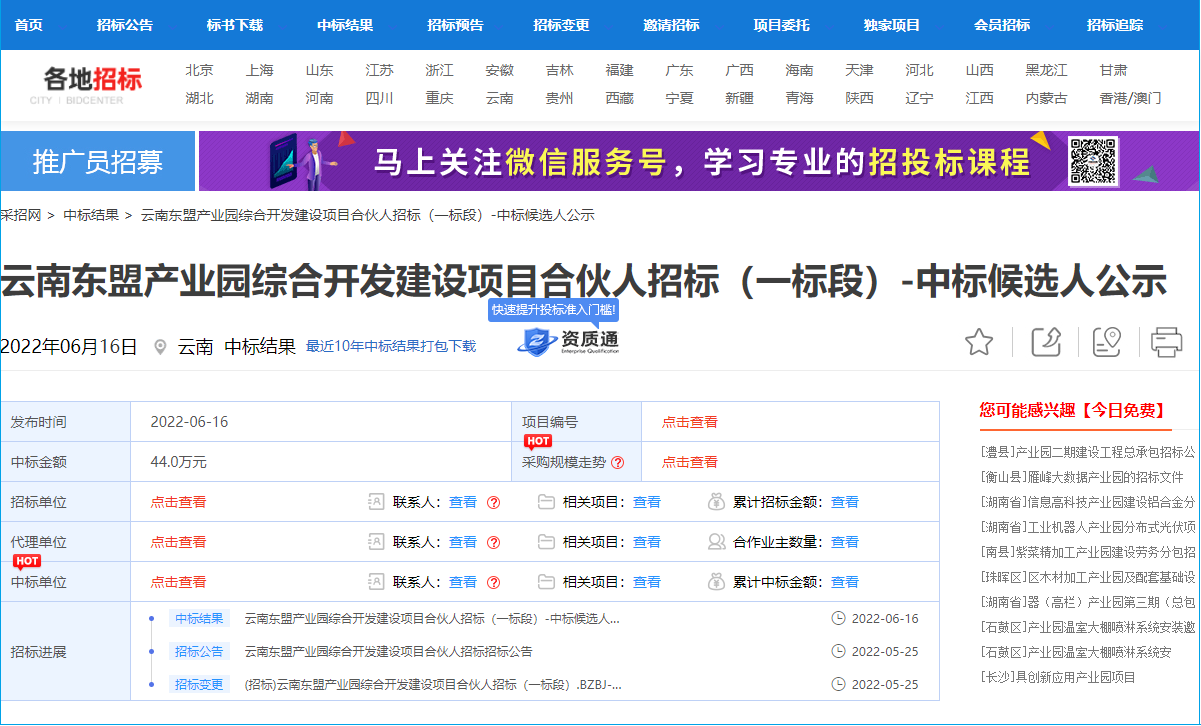1201x726 pixels.
Task: Click the printer icon
Action: [x=1166, y=342]
